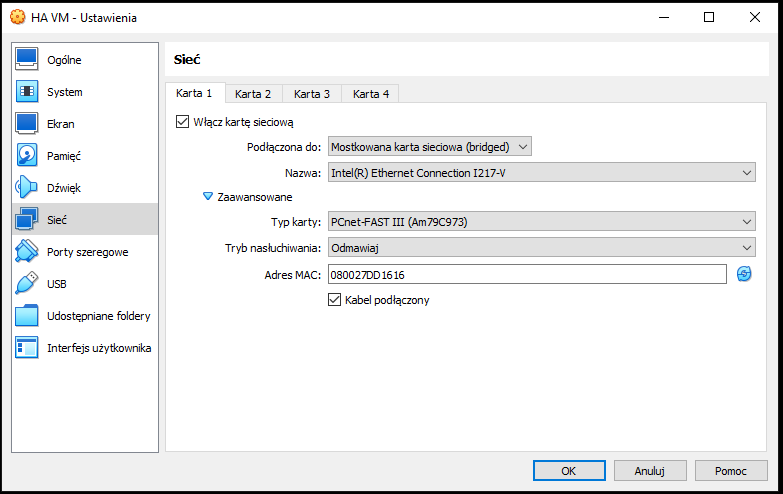Select the Porty szeregowe icon
The height and width of the screenshot is (494, 783).
26,251
